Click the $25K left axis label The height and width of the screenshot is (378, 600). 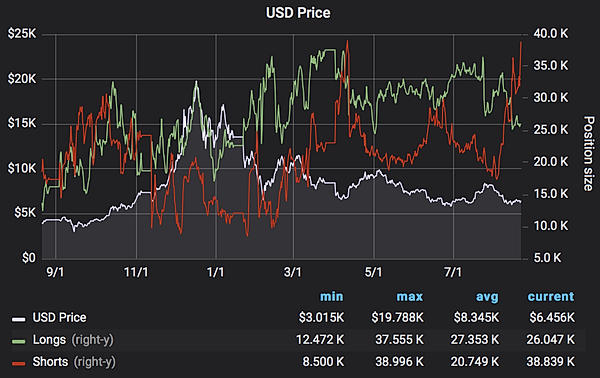coord(22,34)
